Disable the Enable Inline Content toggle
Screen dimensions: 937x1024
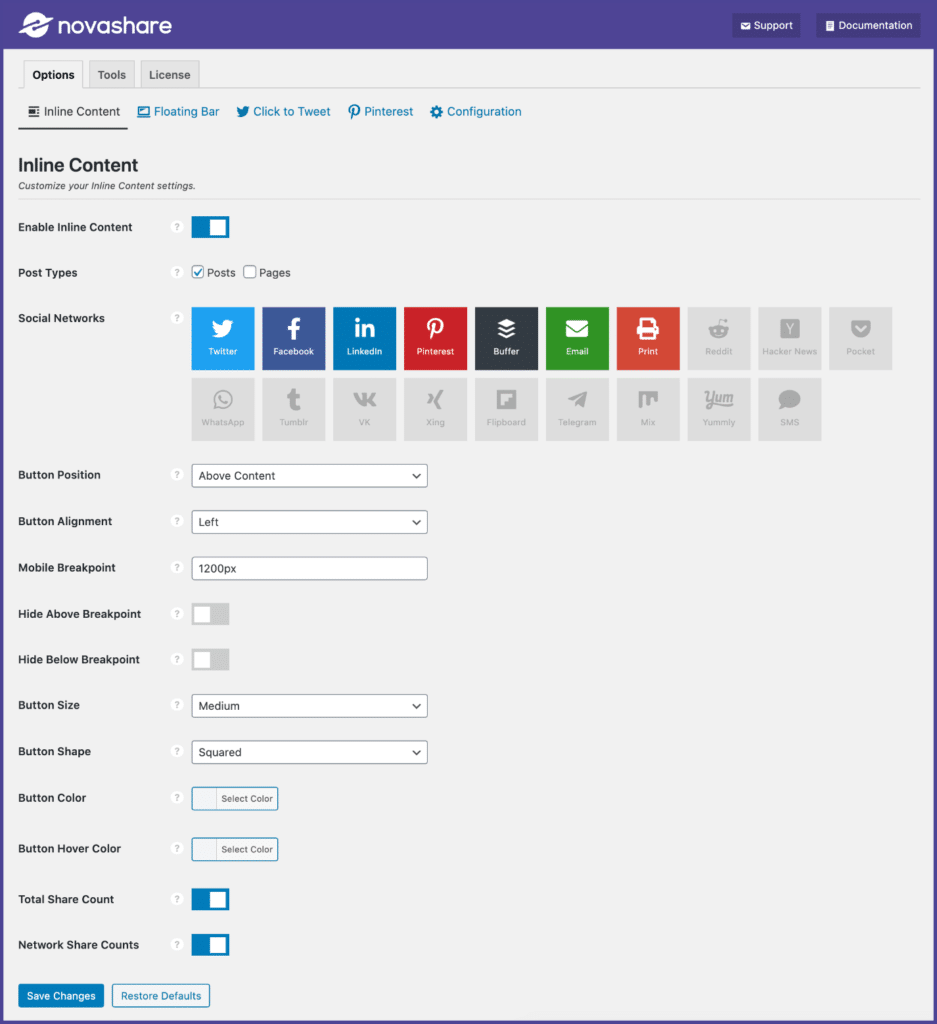210,227
